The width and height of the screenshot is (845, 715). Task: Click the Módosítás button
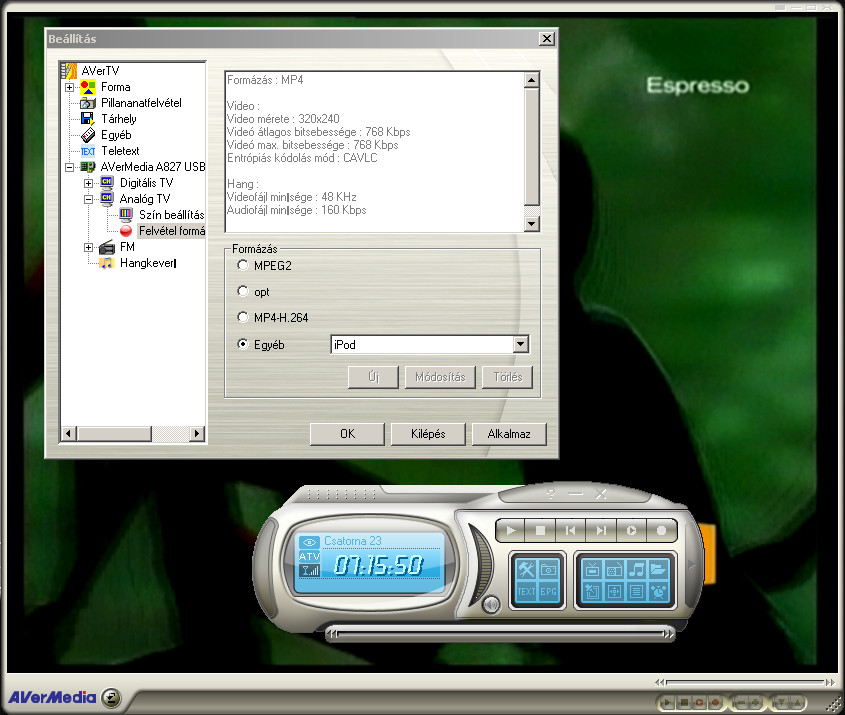(440, 377)
